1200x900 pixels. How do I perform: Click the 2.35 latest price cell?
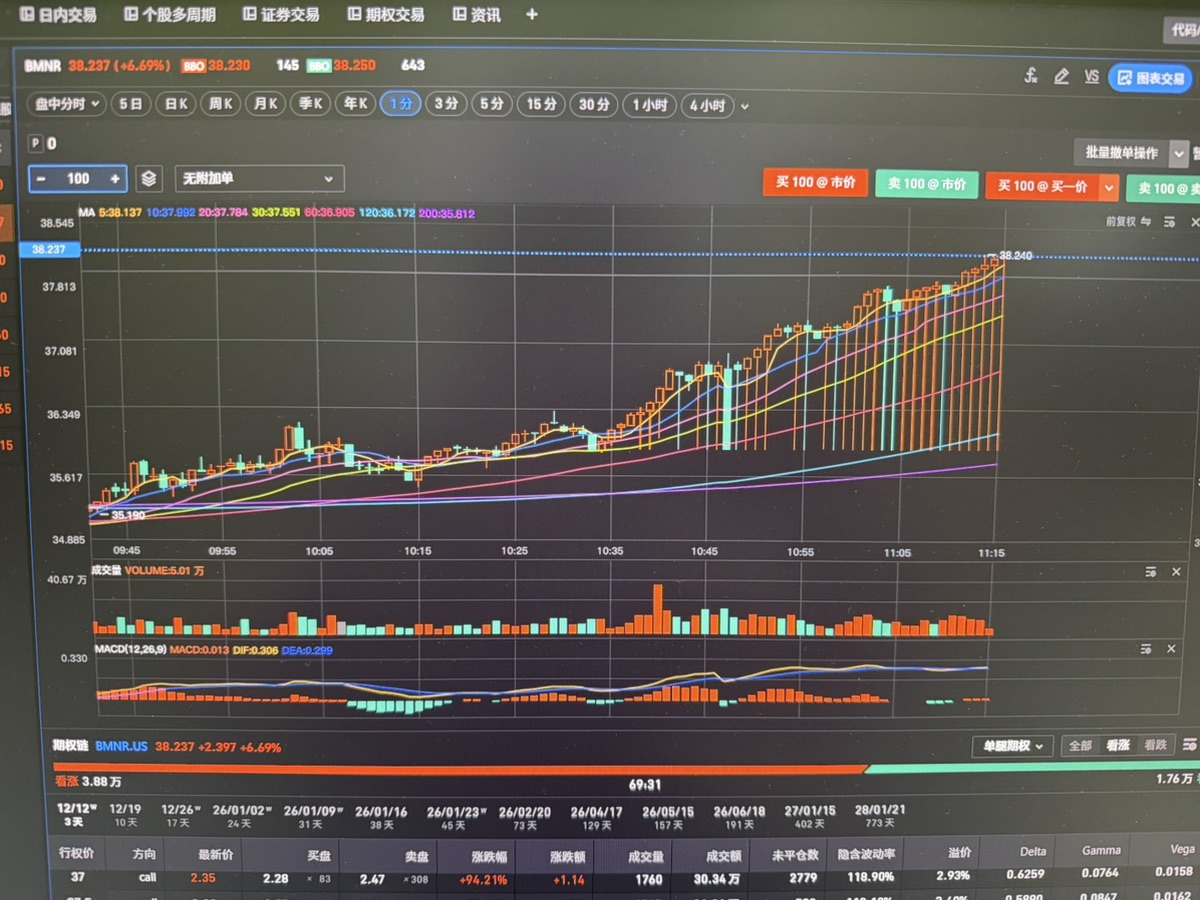(204, 879)
